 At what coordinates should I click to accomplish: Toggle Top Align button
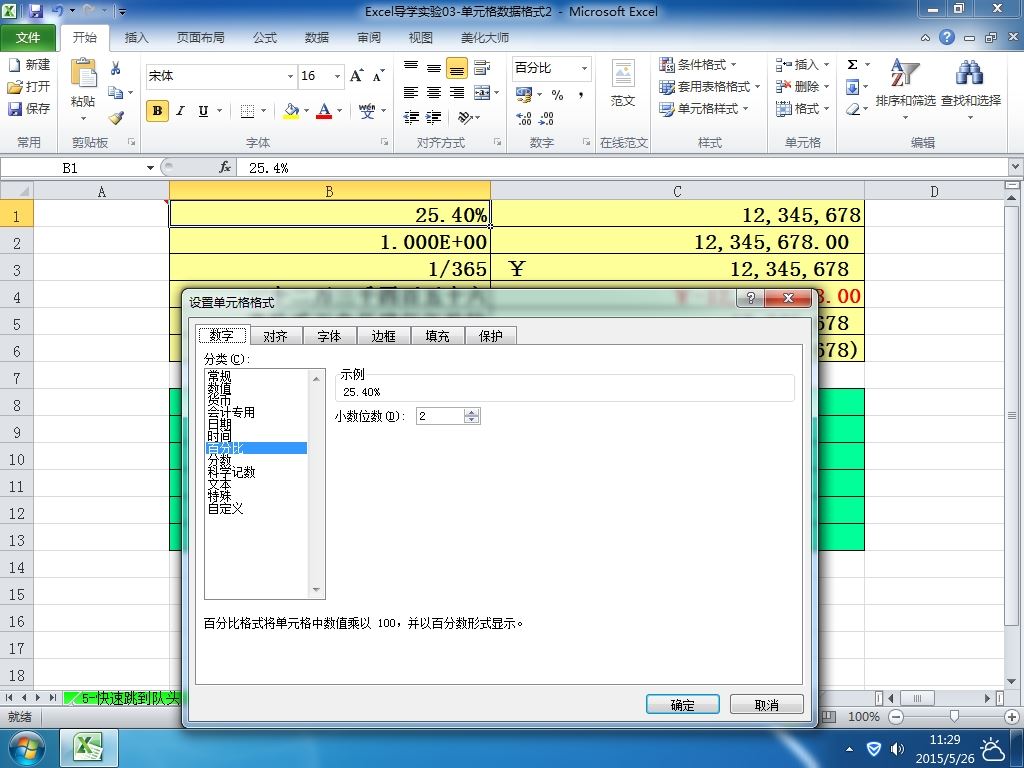411,67
